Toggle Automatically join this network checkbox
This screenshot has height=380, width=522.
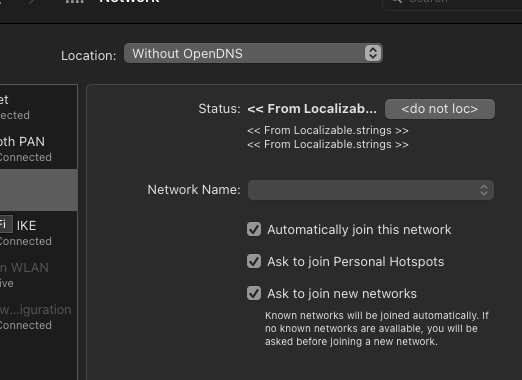pyautogui.click(x=254, y=229)
